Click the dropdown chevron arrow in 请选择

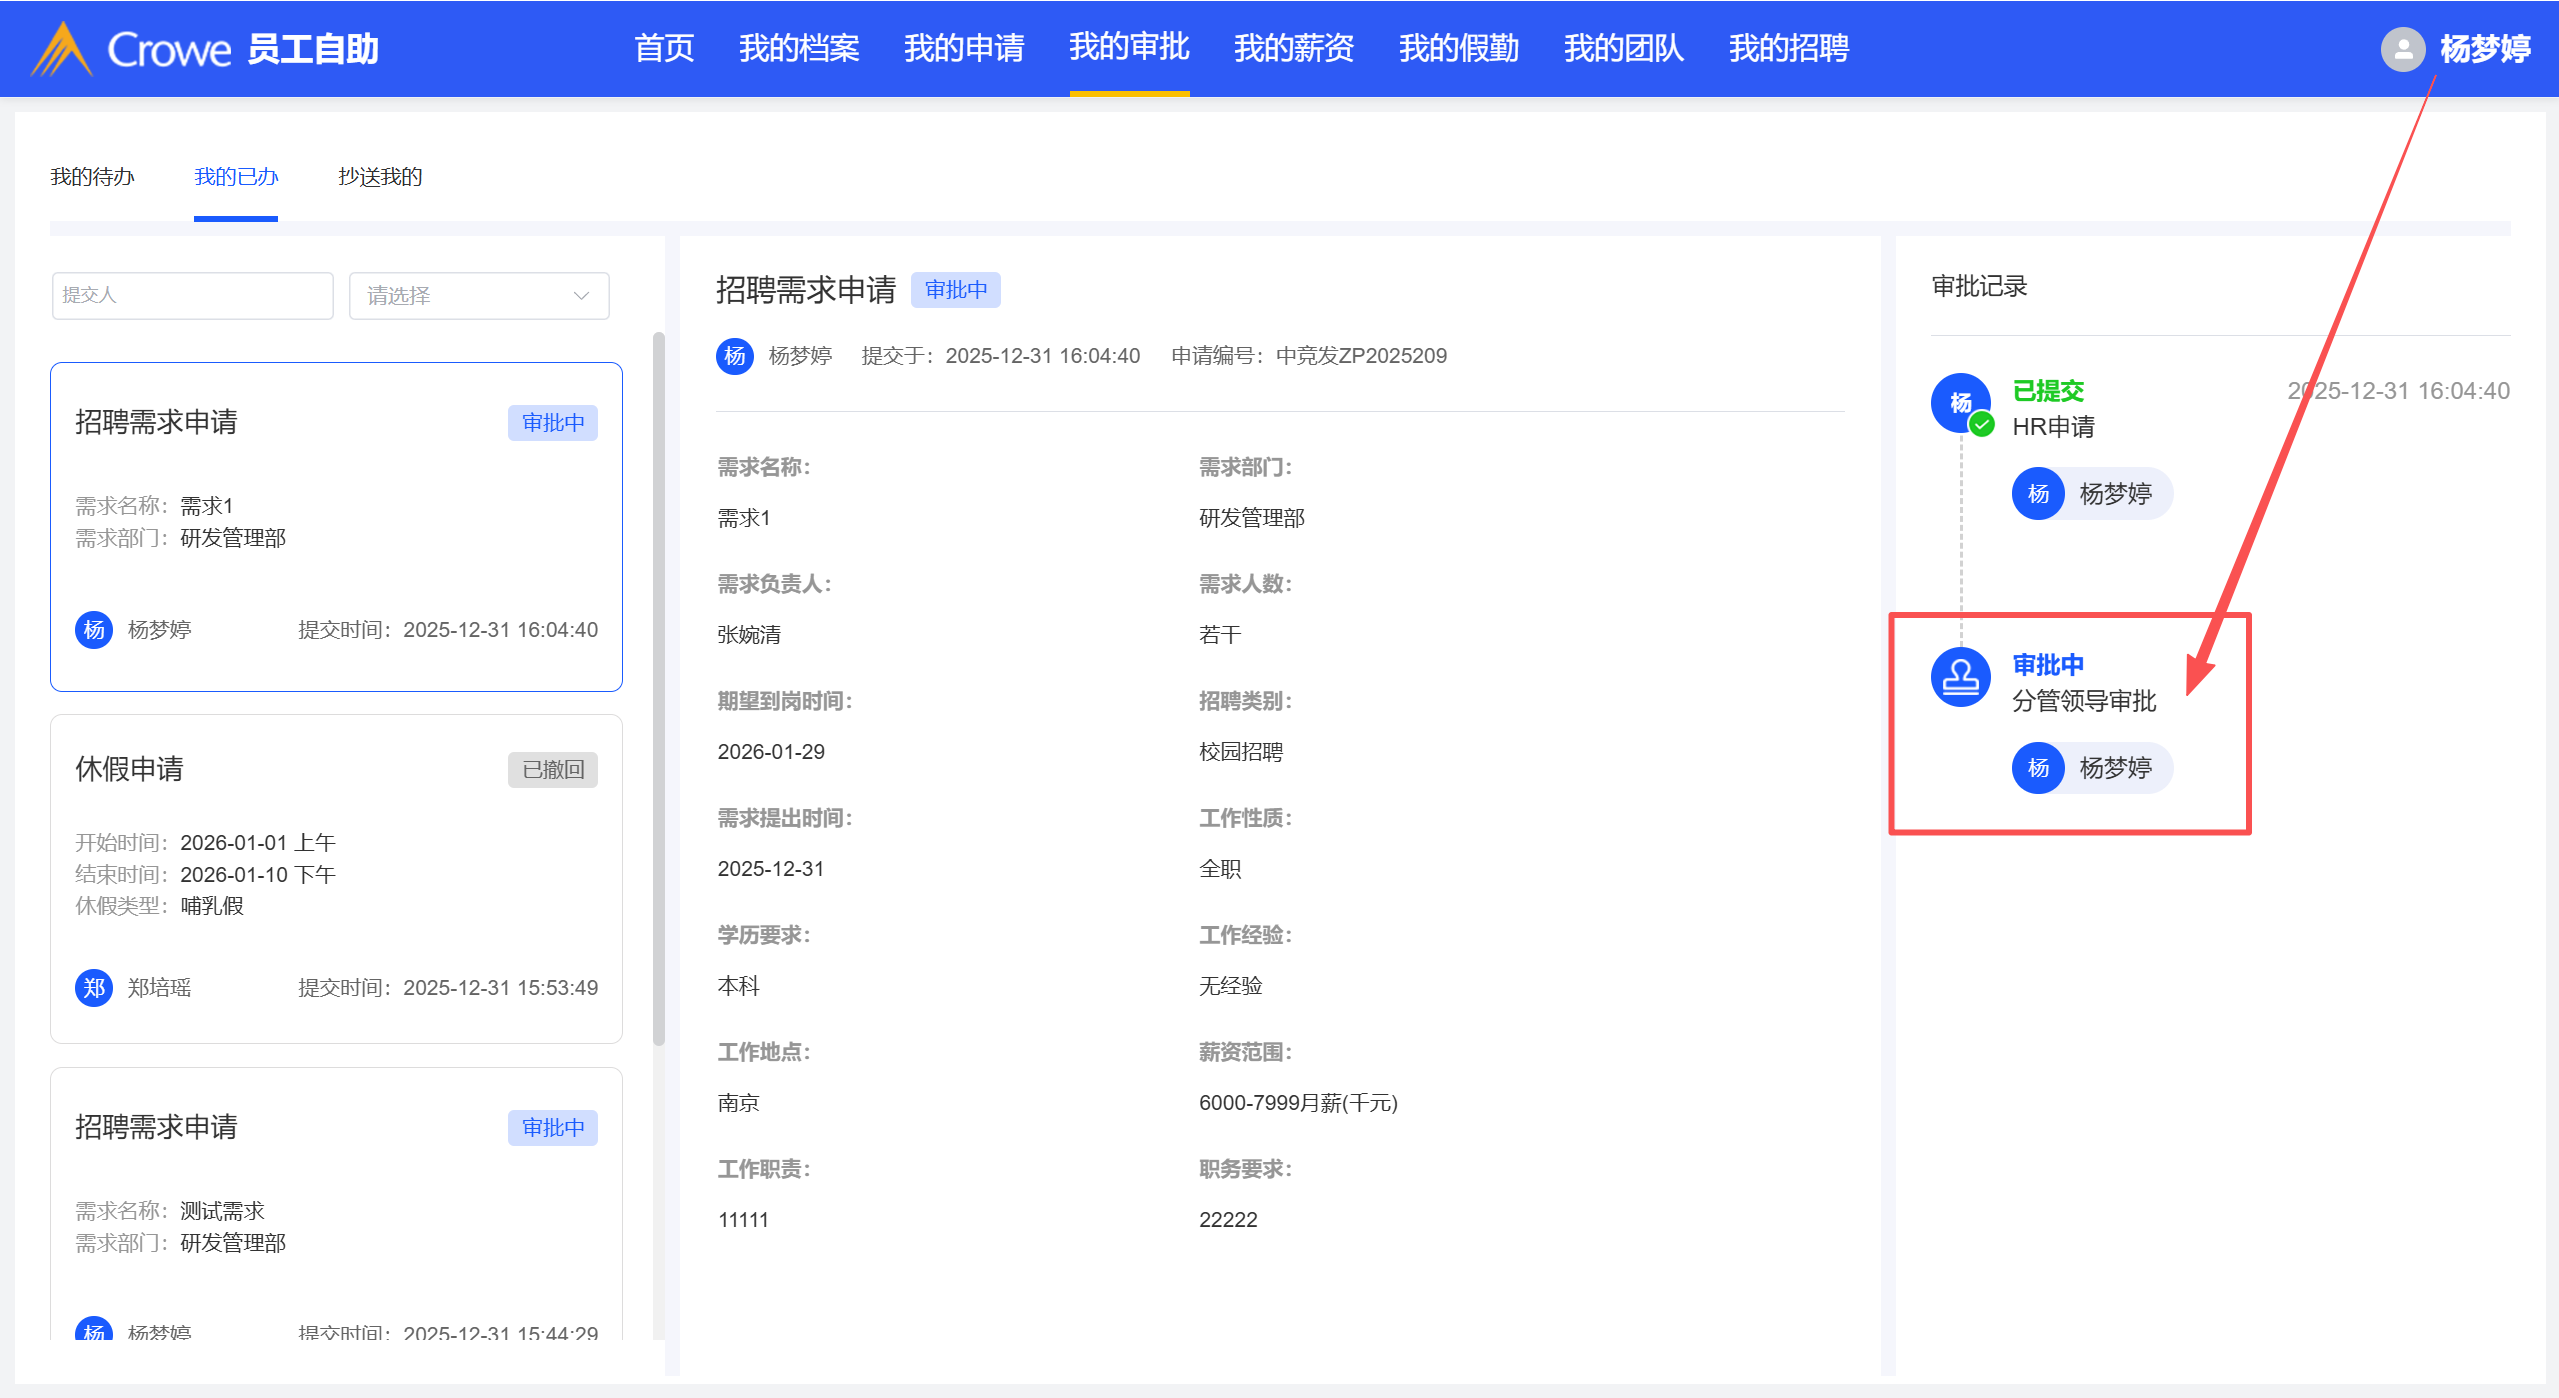coord(581,296)
